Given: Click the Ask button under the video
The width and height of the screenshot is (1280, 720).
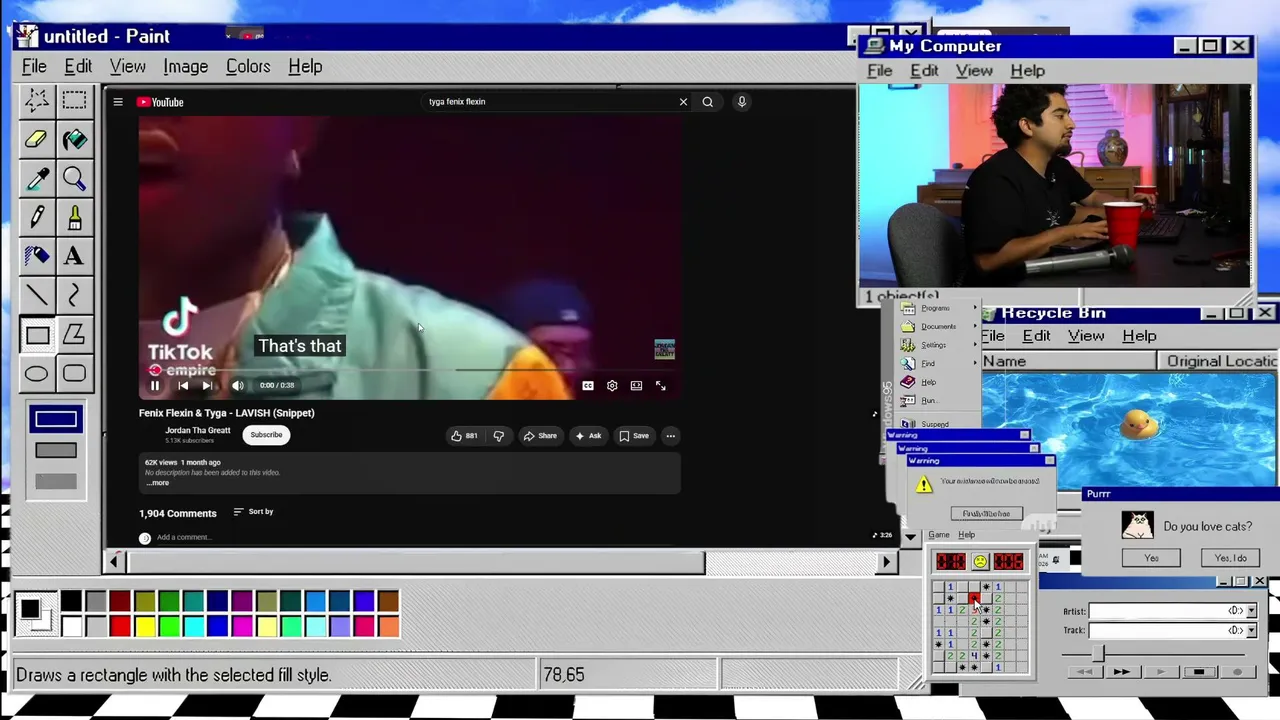Looking at the screenshot, I should click(588, 436).
